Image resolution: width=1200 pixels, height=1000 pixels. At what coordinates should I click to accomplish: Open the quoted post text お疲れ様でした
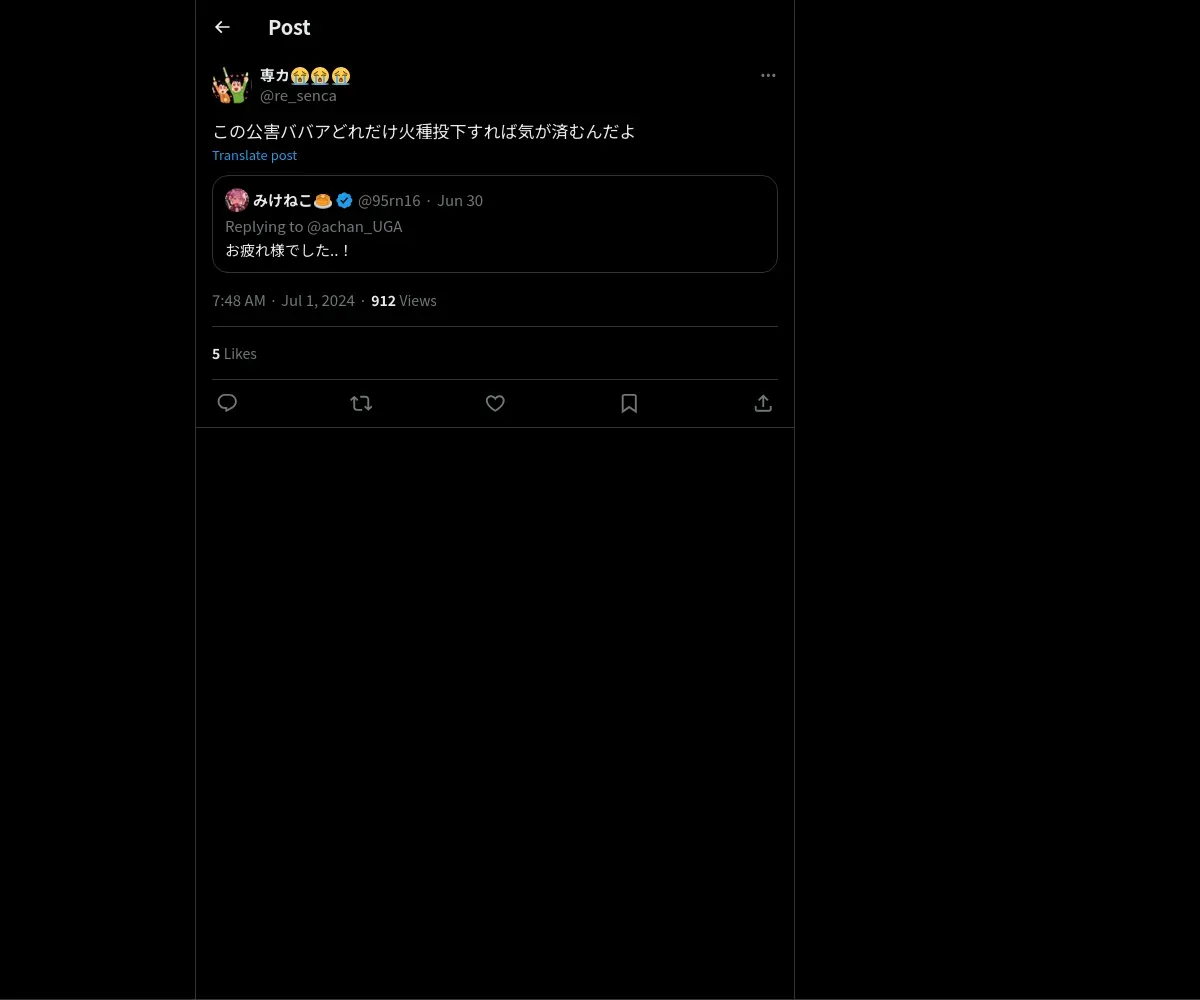click(x=288, y=250)
